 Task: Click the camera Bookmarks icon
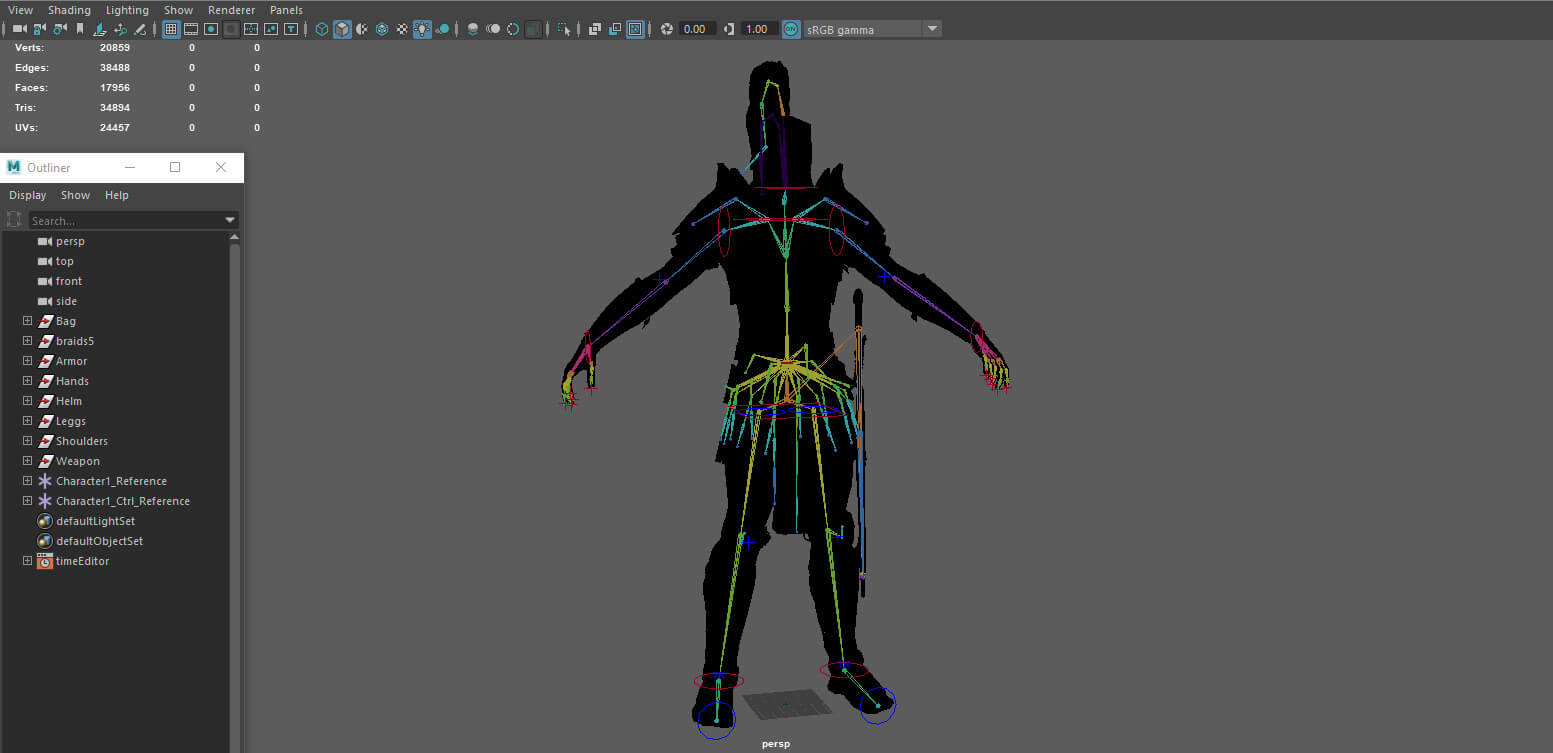80,30
